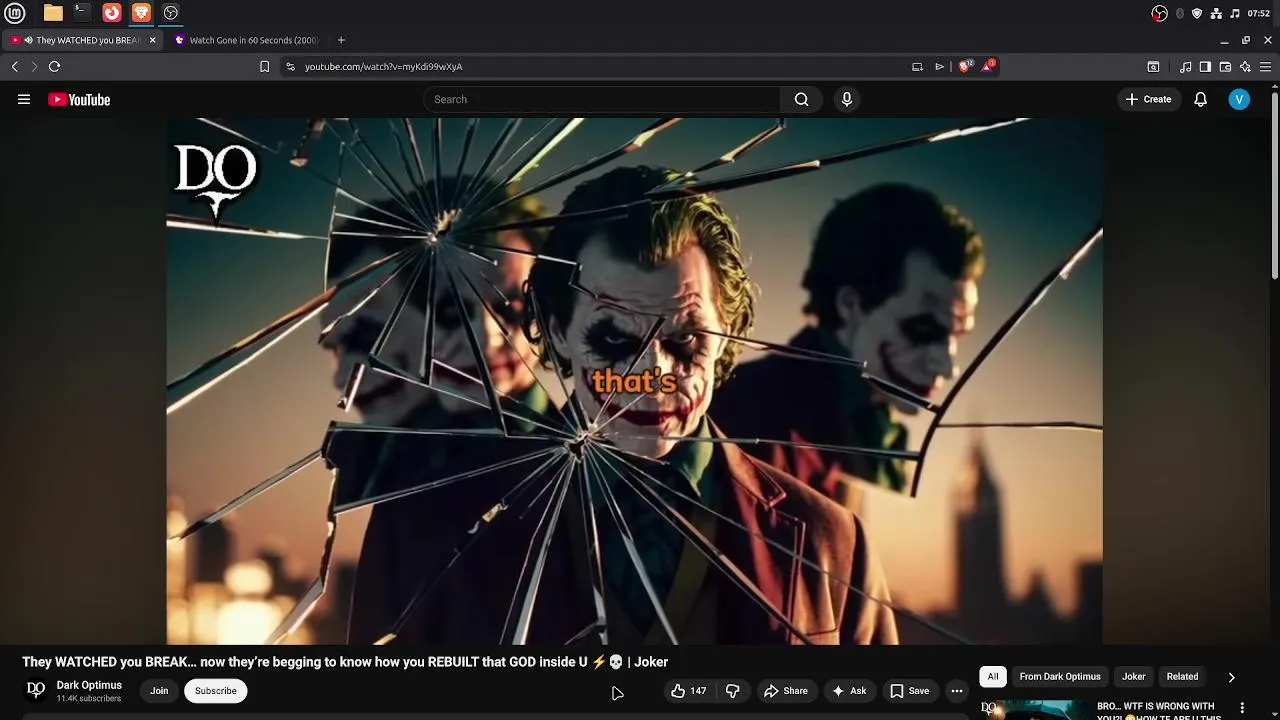This screenshot has width=1280, height=720.
Task: Click the panel clock showing 07:52
Action: [1258, 13]
